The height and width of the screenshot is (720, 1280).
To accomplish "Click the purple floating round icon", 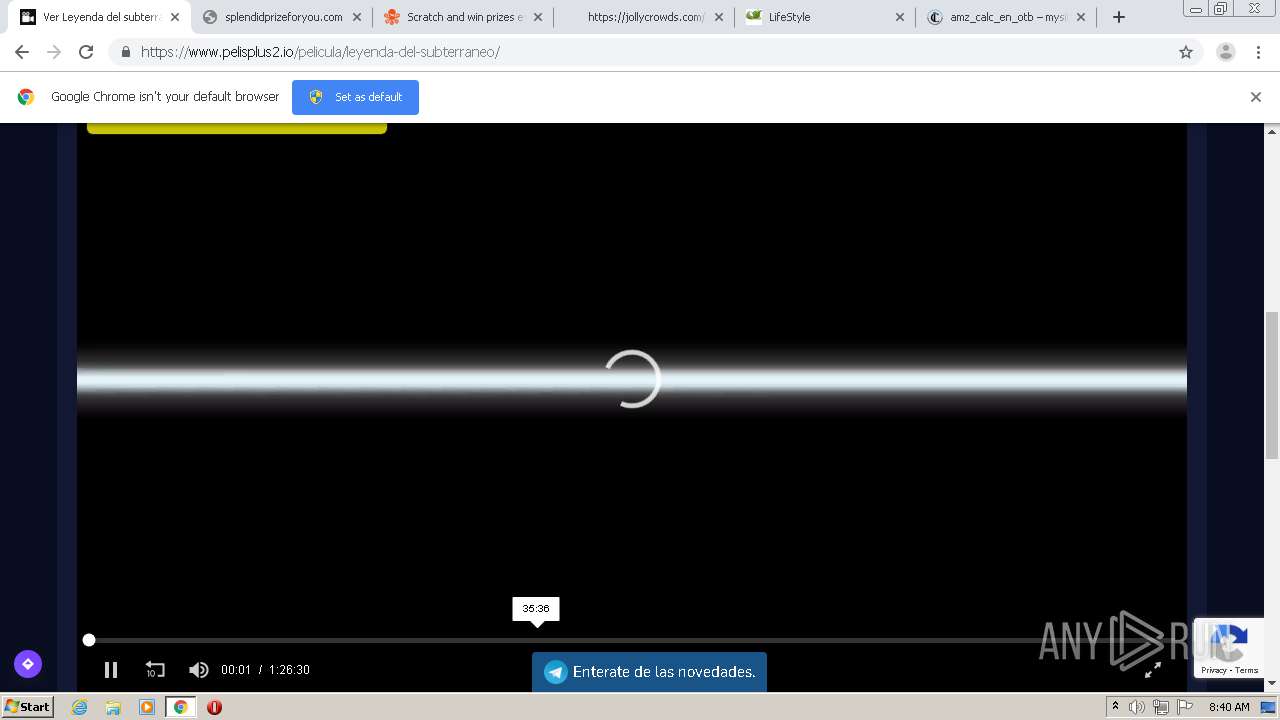I will click(x=28, y=663).
